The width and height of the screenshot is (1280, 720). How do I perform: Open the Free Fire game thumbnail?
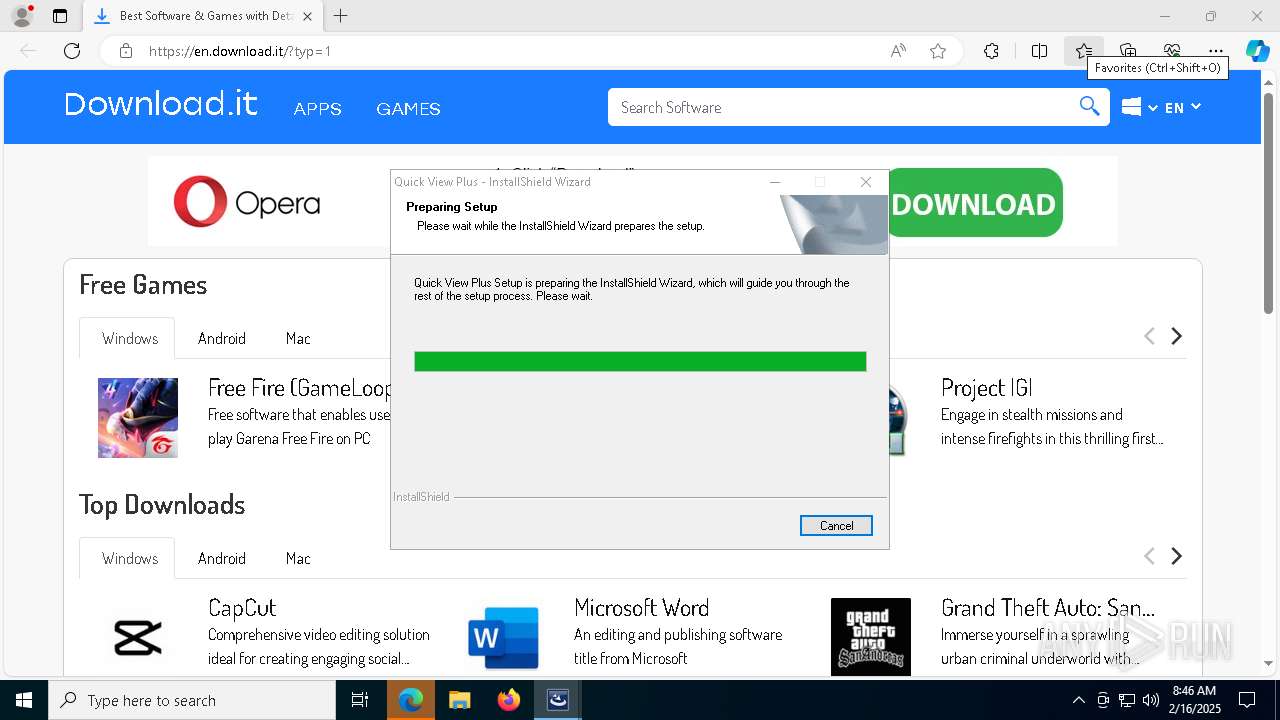138,418
